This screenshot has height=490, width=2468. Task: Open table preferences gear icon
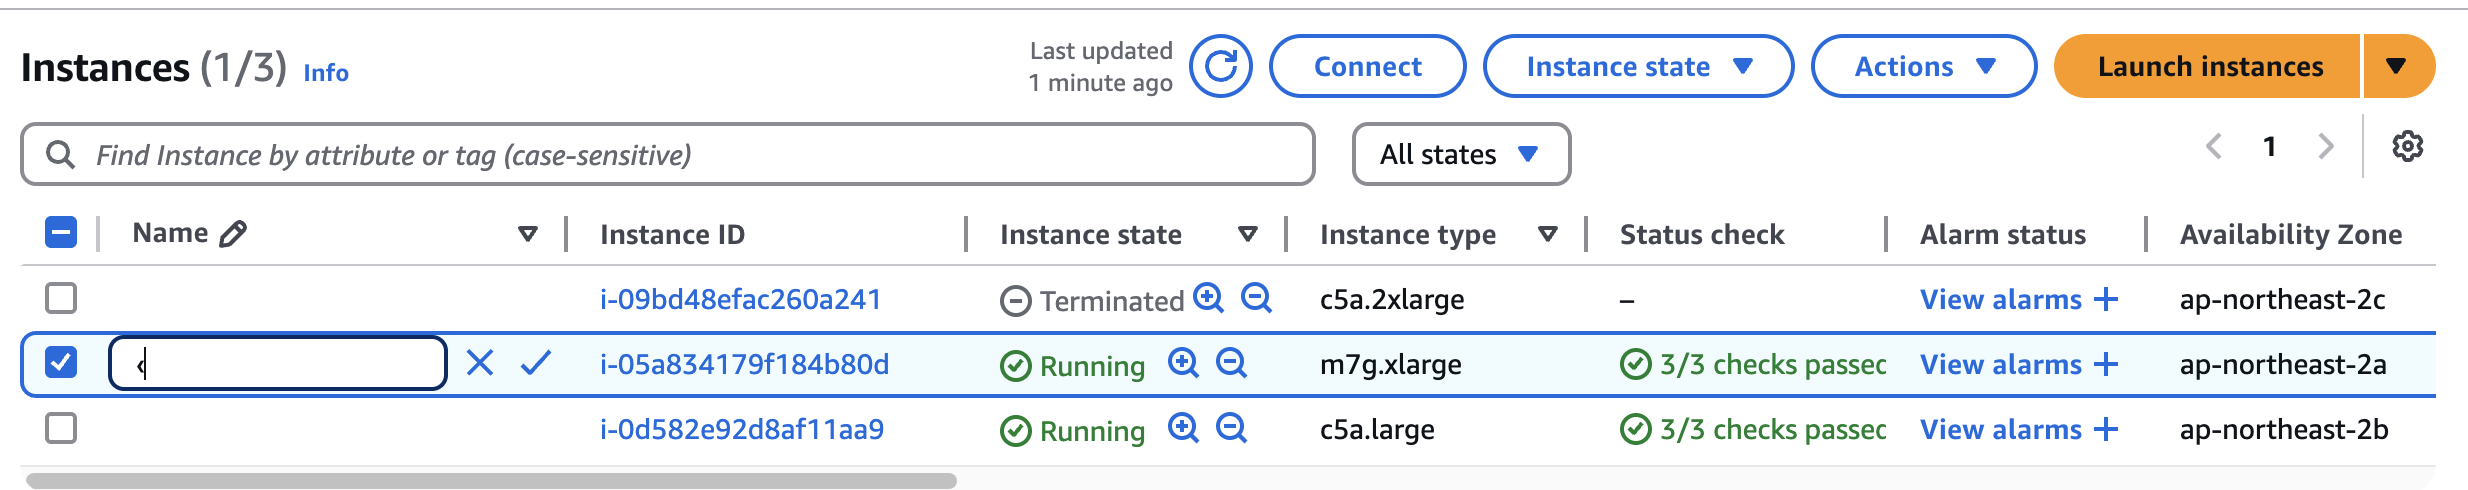(2407, 147)
